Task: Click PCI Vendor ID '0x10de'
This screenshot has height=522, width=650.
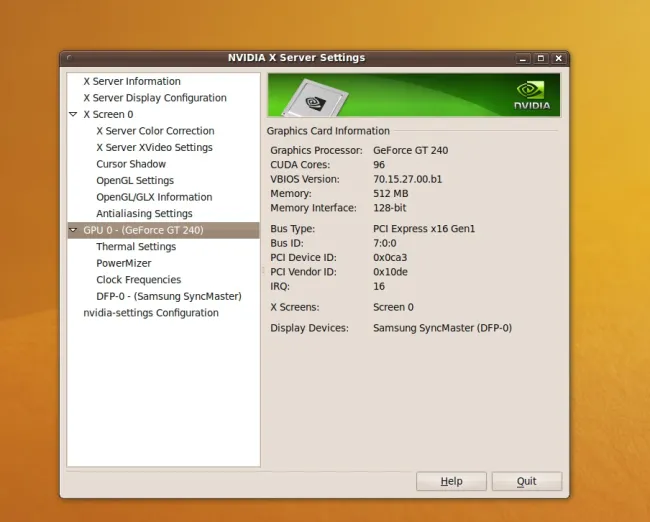Action: coord(390,272)
